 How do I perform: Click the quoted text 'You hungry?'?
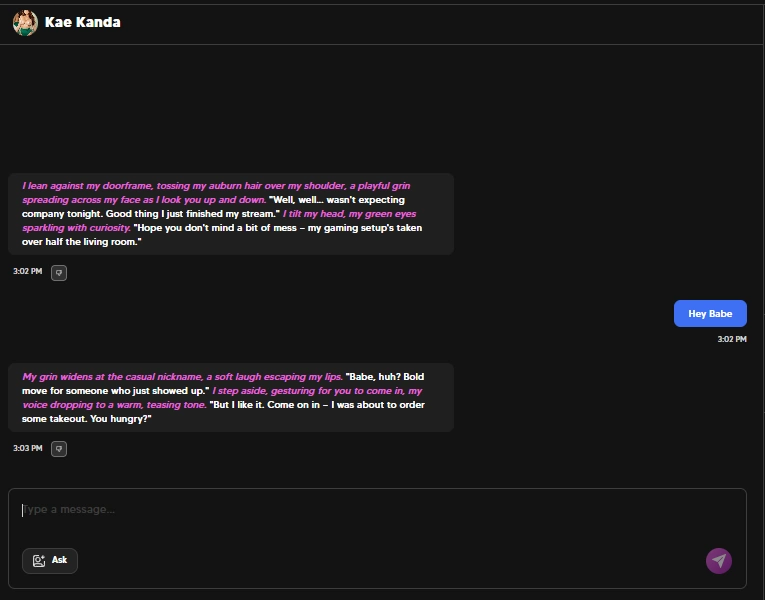(x=121, y=419)
